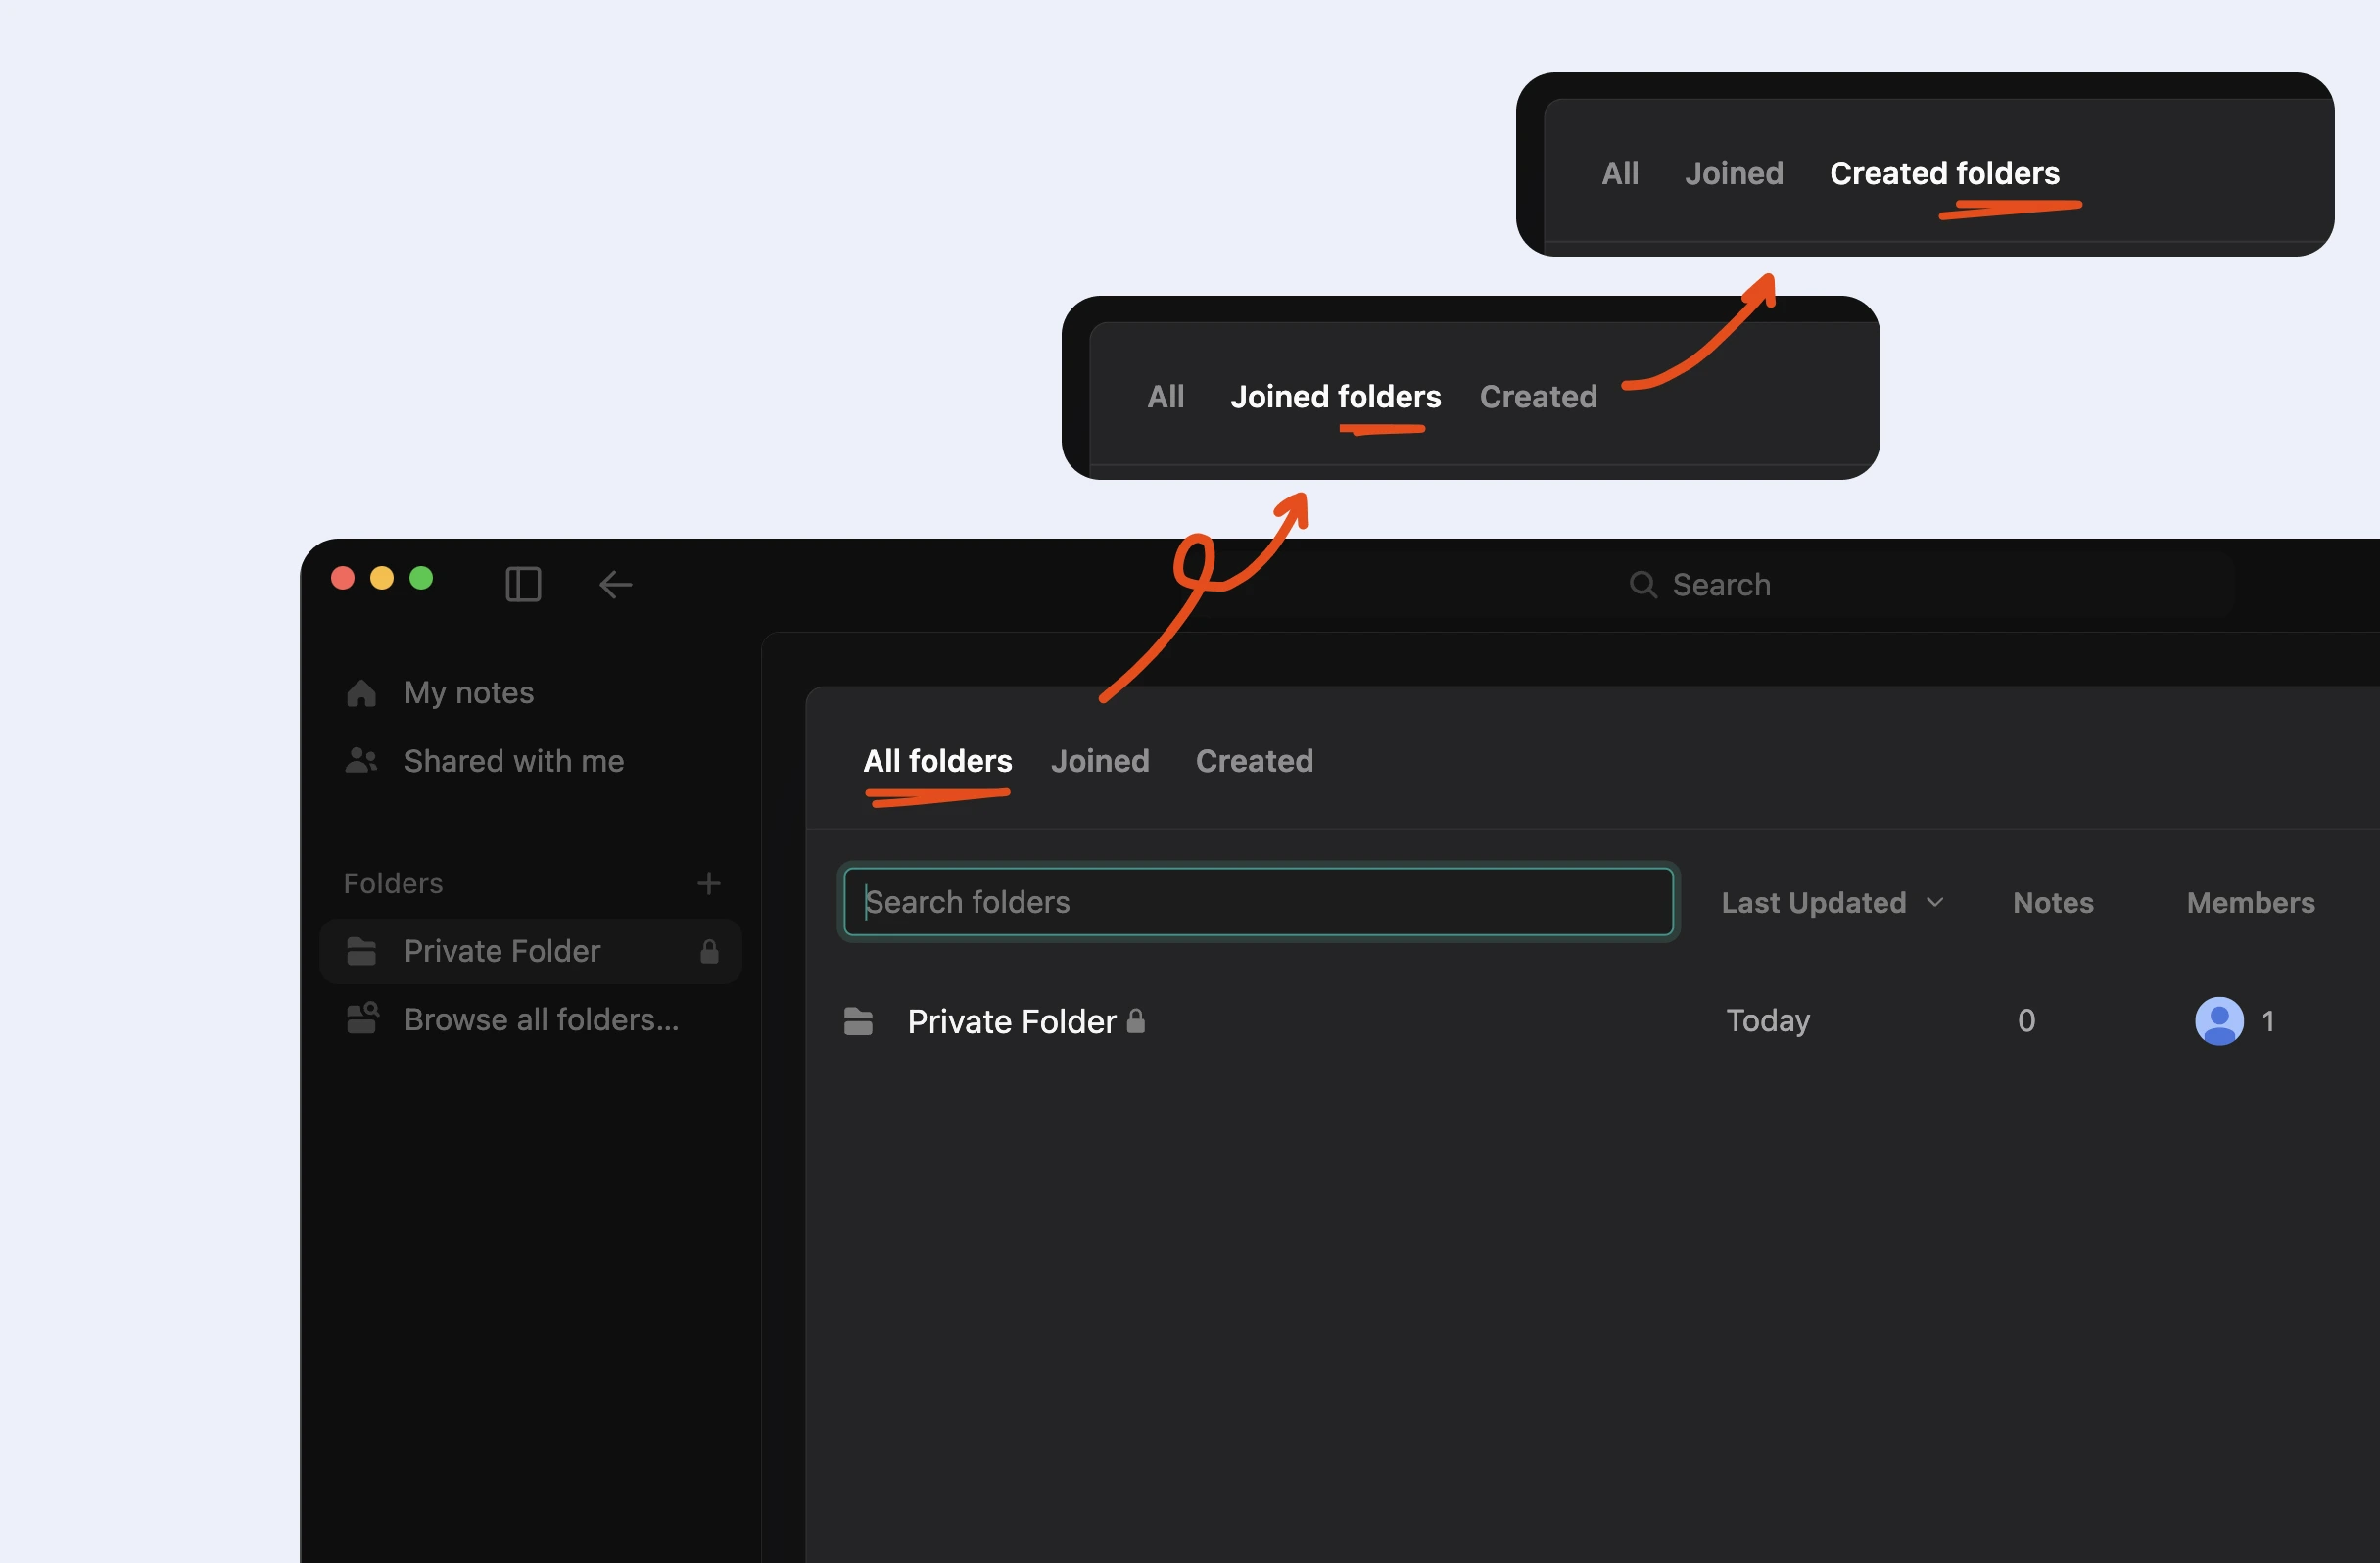Click inside the Search folders field
The image size is (2380, 1563).
pos(1258,901)
